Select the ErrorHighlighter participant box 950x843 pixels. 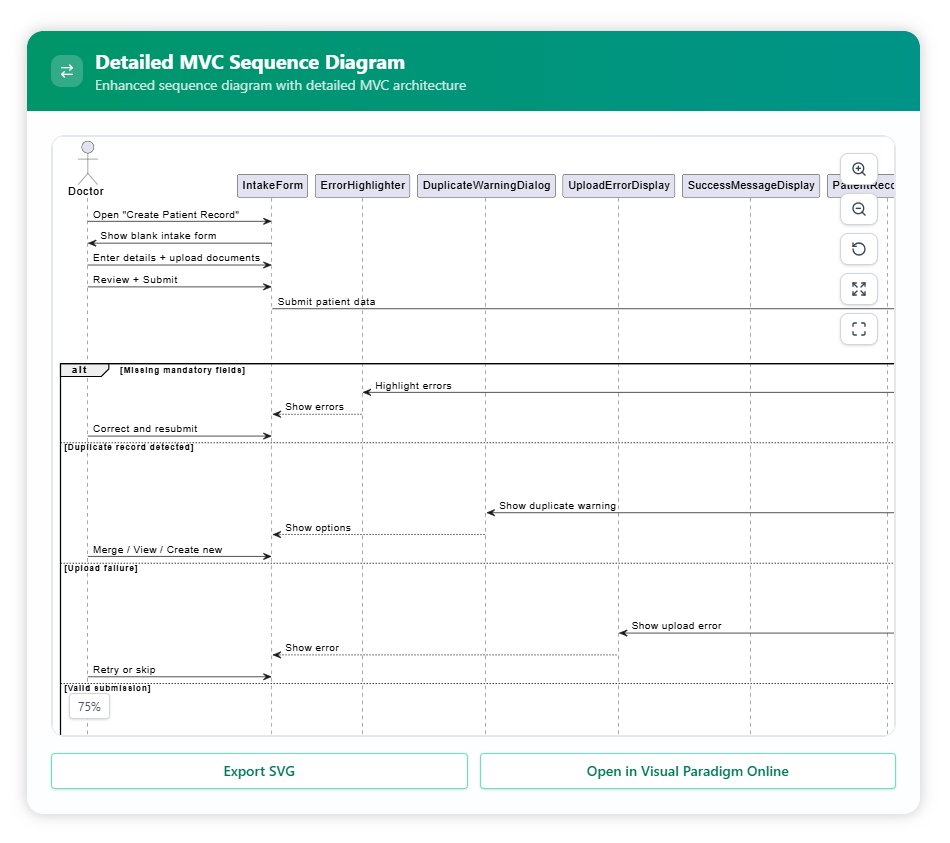(363, 185)
